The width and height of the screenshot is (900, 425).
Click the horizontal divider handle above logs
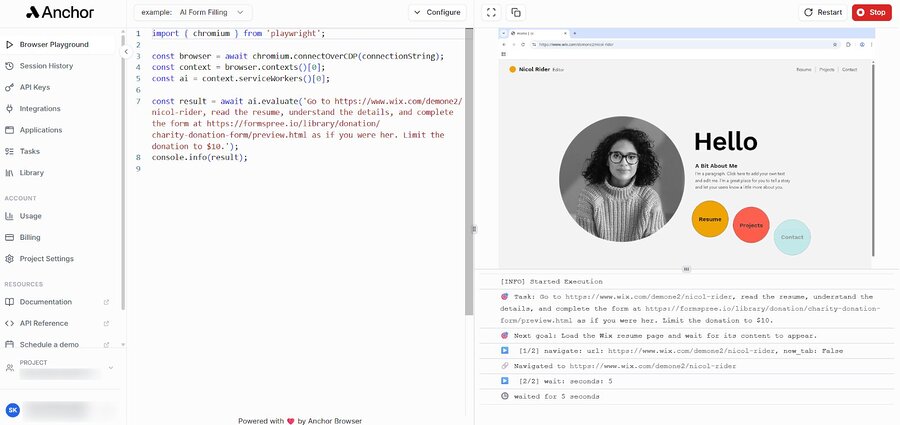[x=686, y=269]
